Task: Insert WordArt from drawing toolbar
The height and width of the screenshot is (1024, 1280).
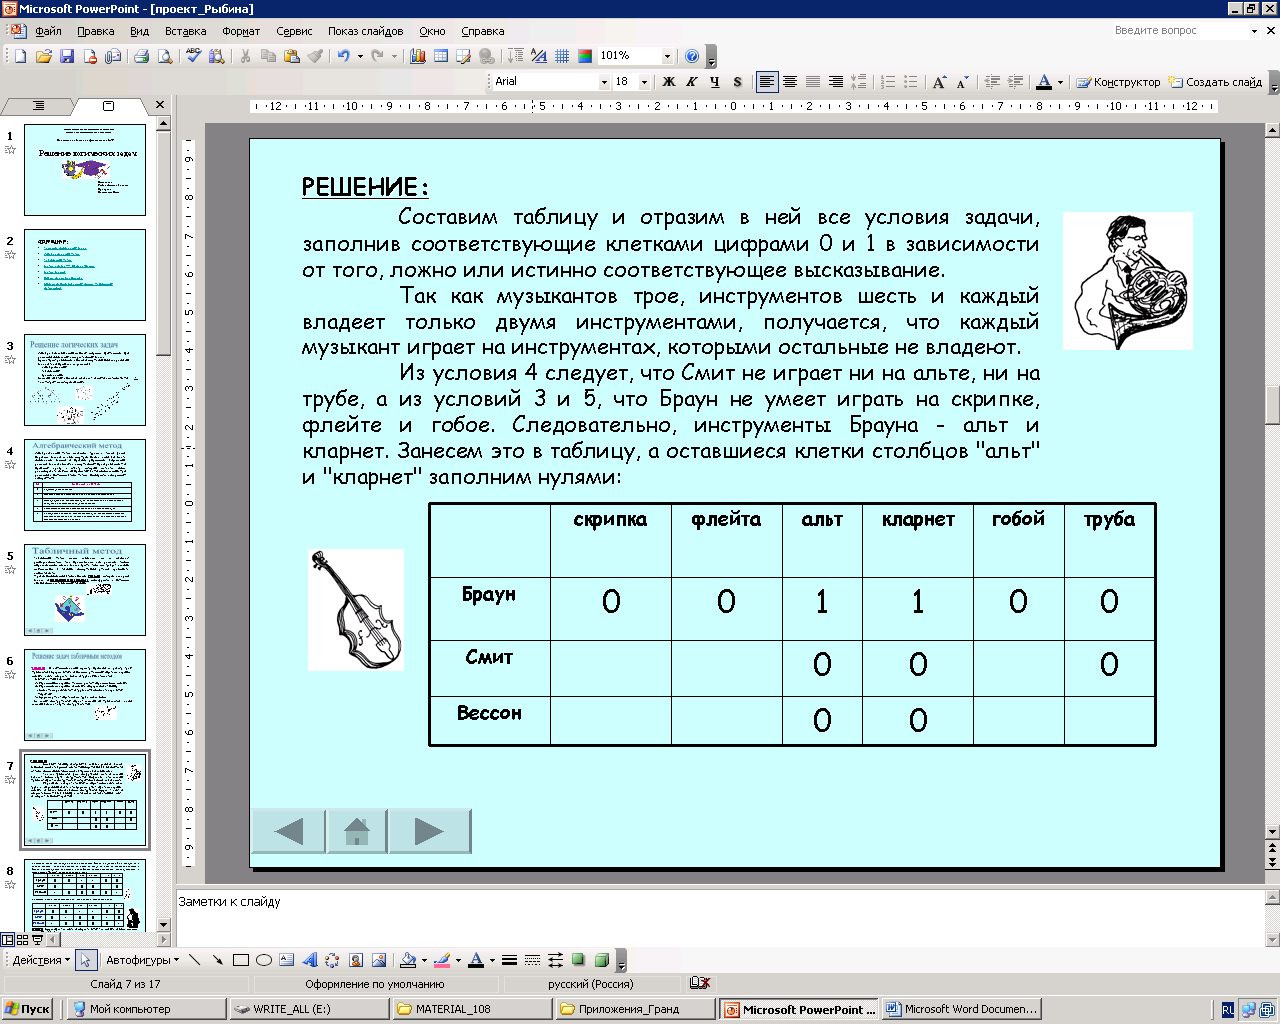Action: point(310,960)
